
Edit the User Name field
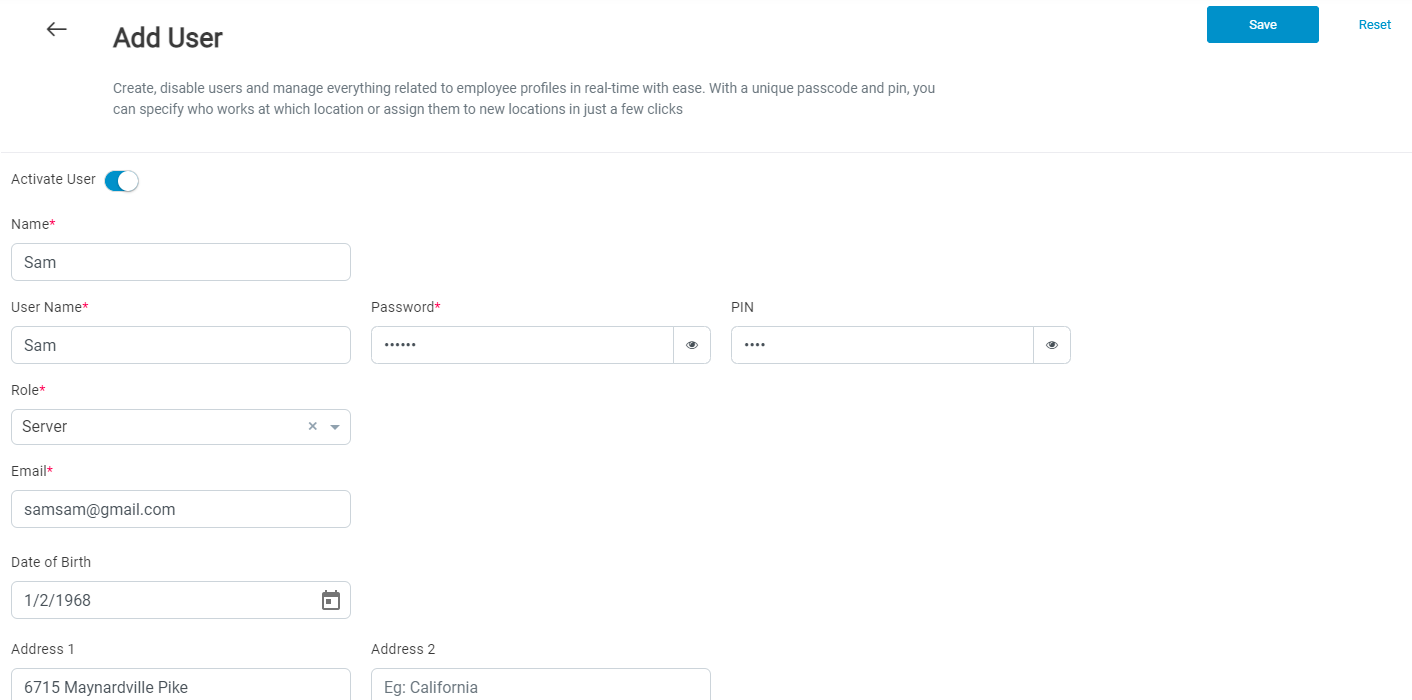point(181,345)
